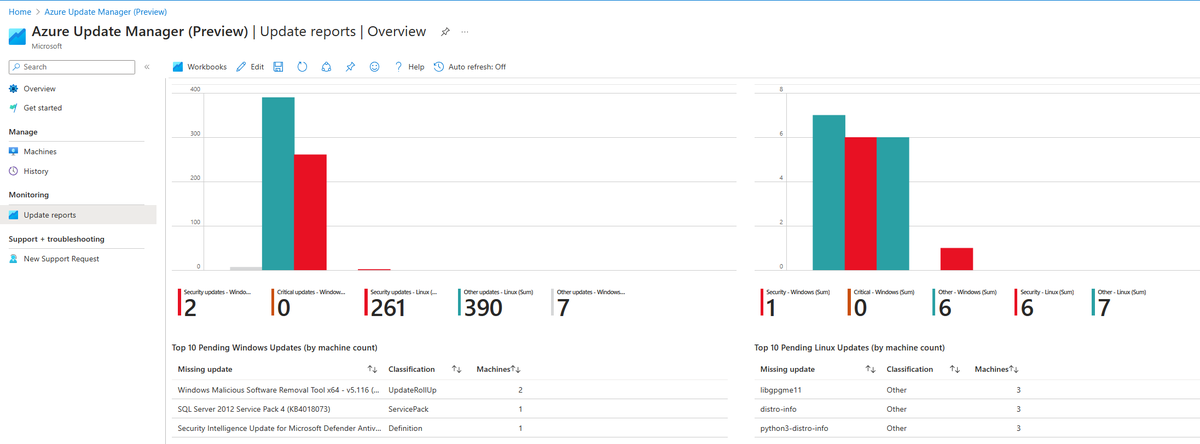Image resolution: width=1200 pixels, height=444 pixels.
Task: Click the Definition classification cell
Action: (x=405, y=428)
